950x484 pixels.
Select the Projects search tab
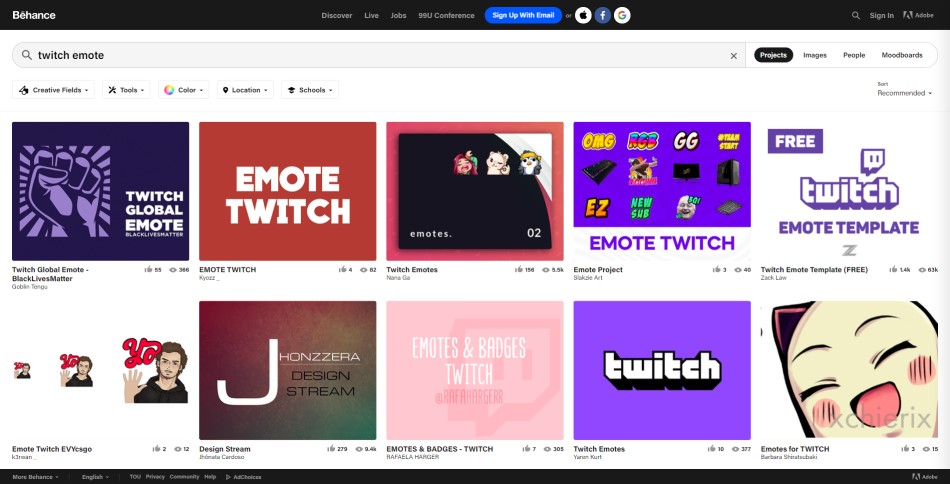point(773,55)
